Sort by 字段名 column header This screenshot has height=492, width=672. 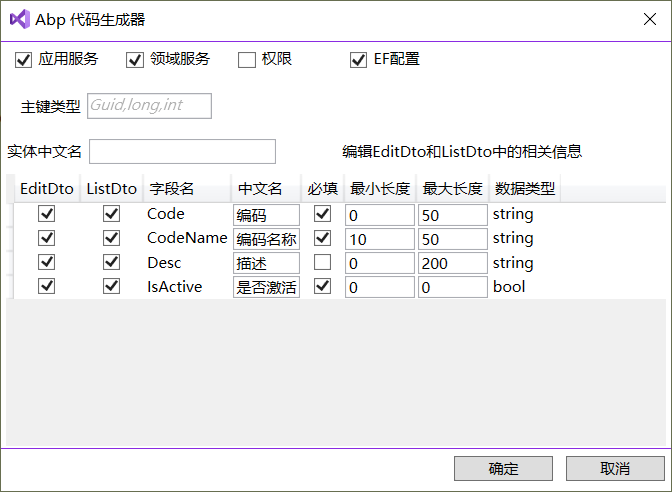187,189
